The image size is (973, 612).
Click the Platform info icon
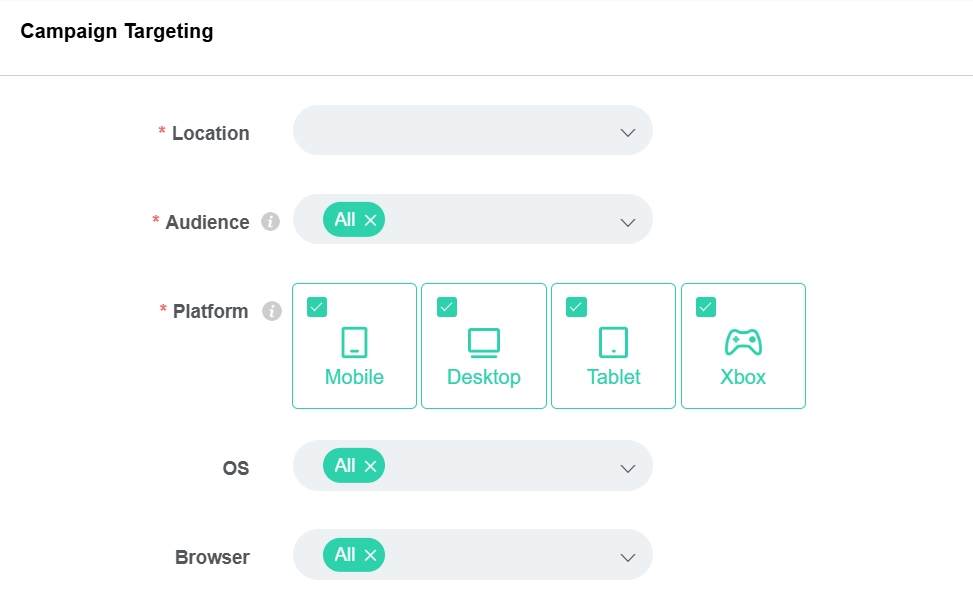click(271, 311)
